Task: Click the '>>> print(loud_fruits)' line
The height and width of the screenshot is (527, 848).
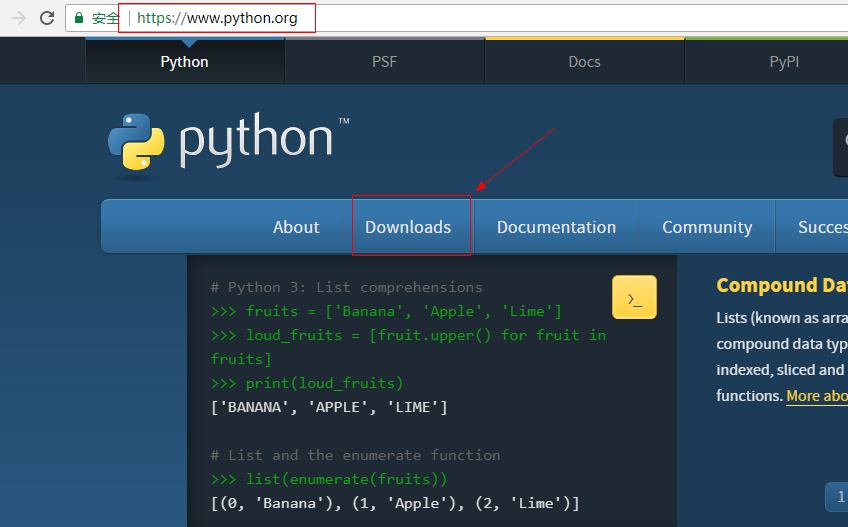Action: tap(307, 383)
